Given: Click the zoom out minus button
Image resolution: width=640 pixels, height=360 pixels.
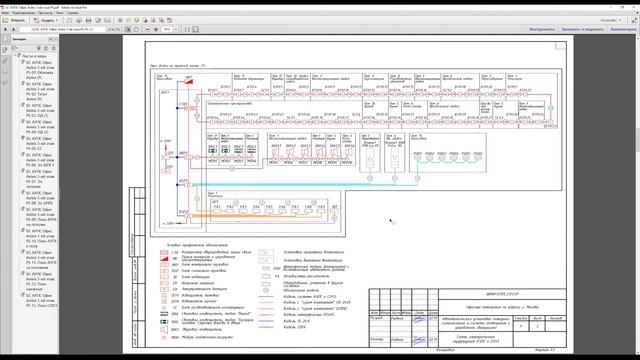Looking at the screenshot, I should coord(148,29).
